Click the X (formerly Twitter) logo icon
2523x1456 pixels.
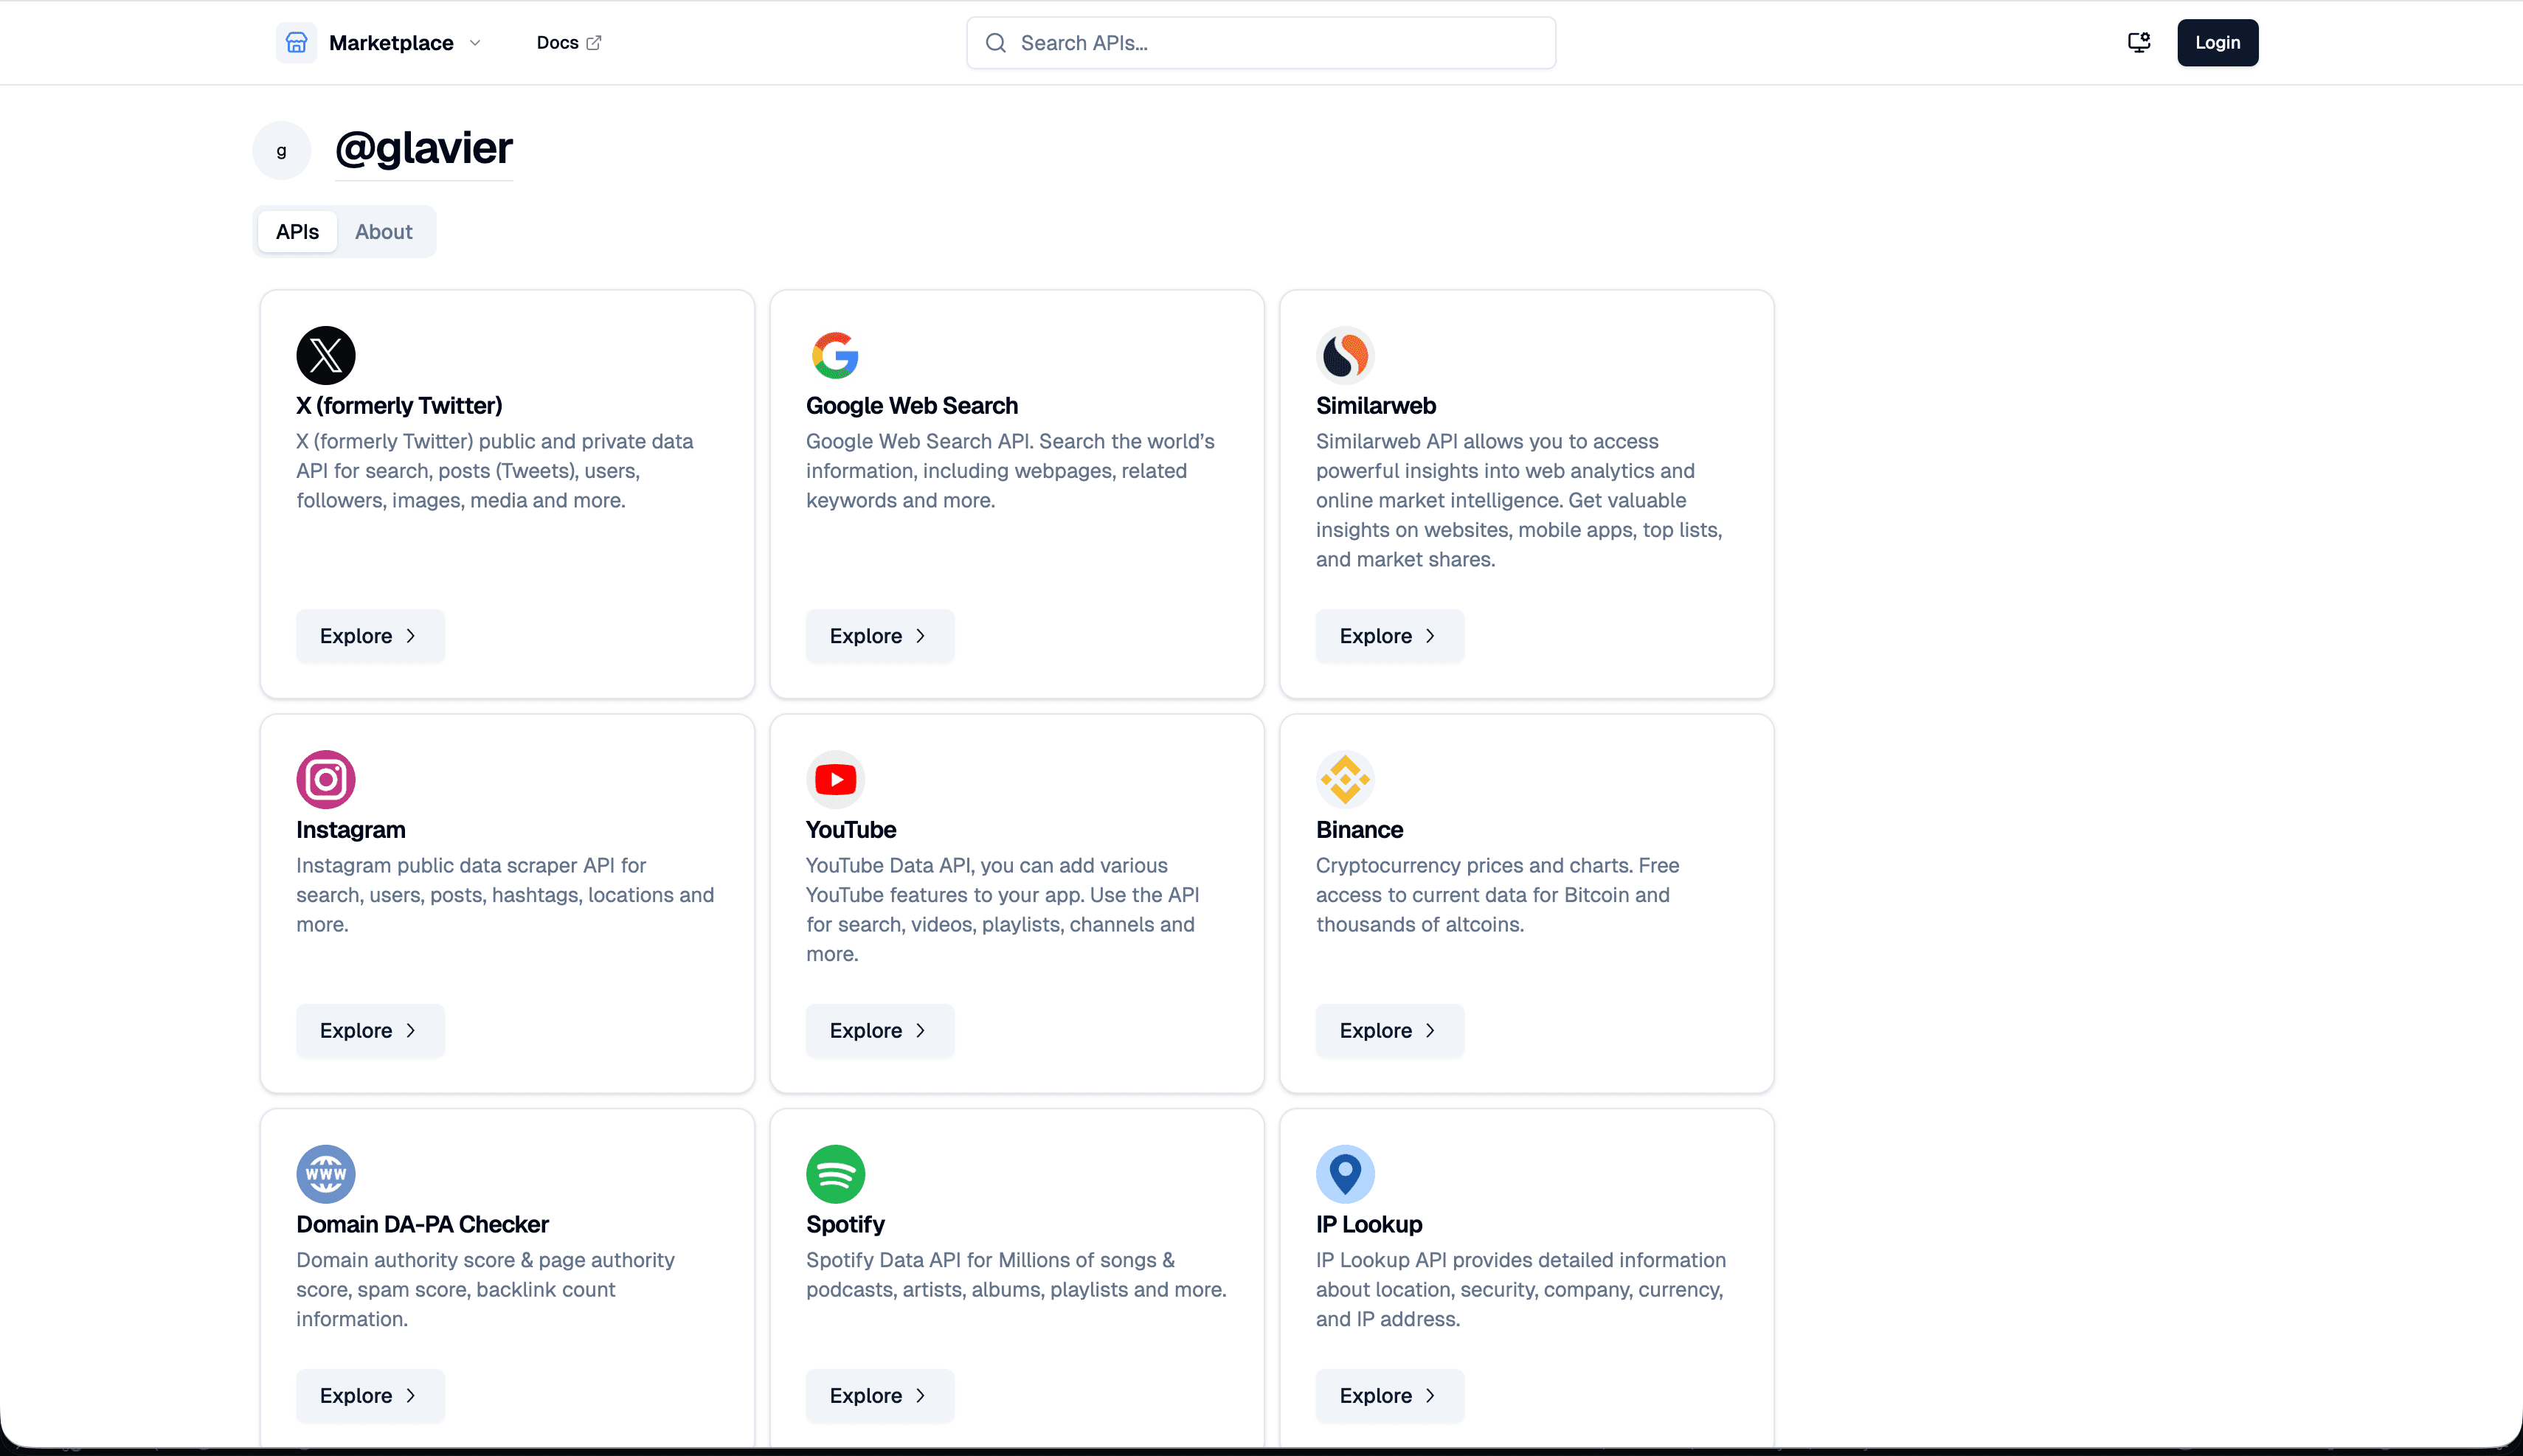pyautogui.click(x=325, y=354)
